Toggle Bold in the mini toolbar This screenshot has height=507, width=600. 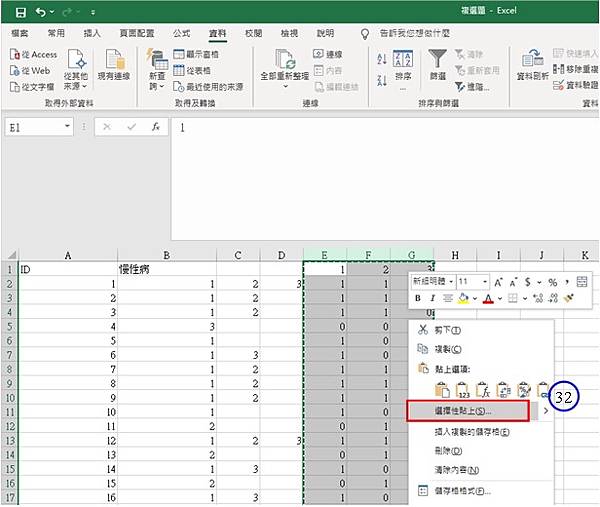(x=418, y=298)
